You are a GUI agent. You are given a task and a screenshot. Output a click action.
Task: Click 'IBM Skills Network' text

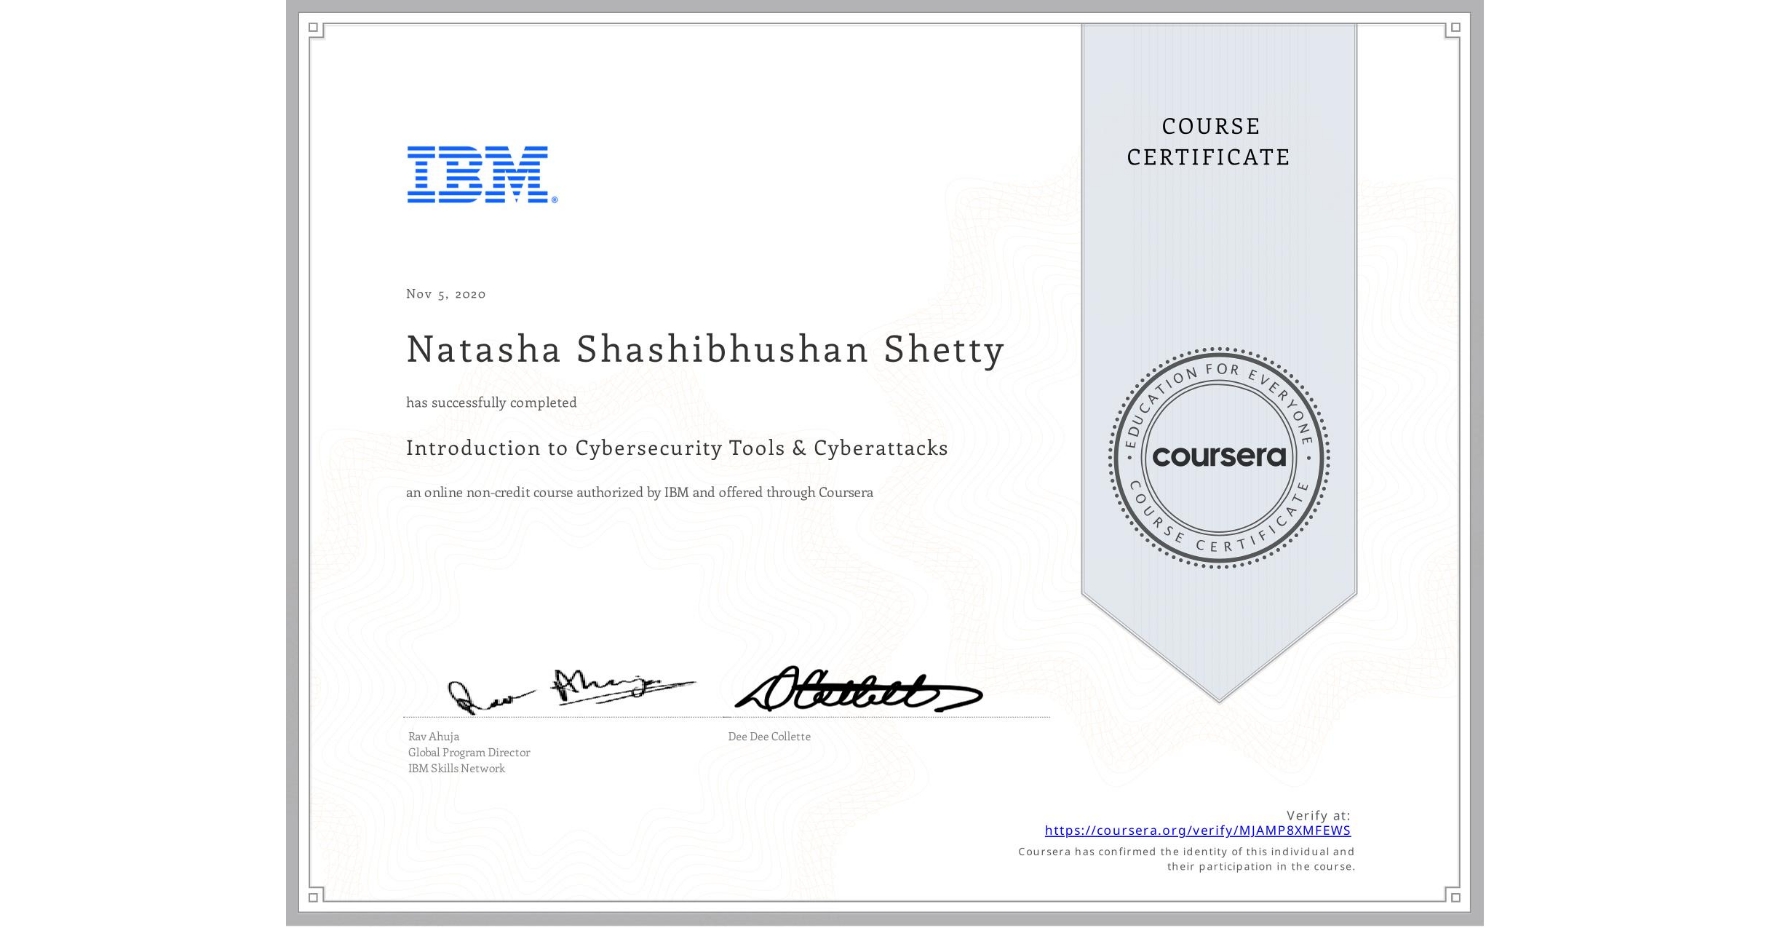click(x=456, y=768)
